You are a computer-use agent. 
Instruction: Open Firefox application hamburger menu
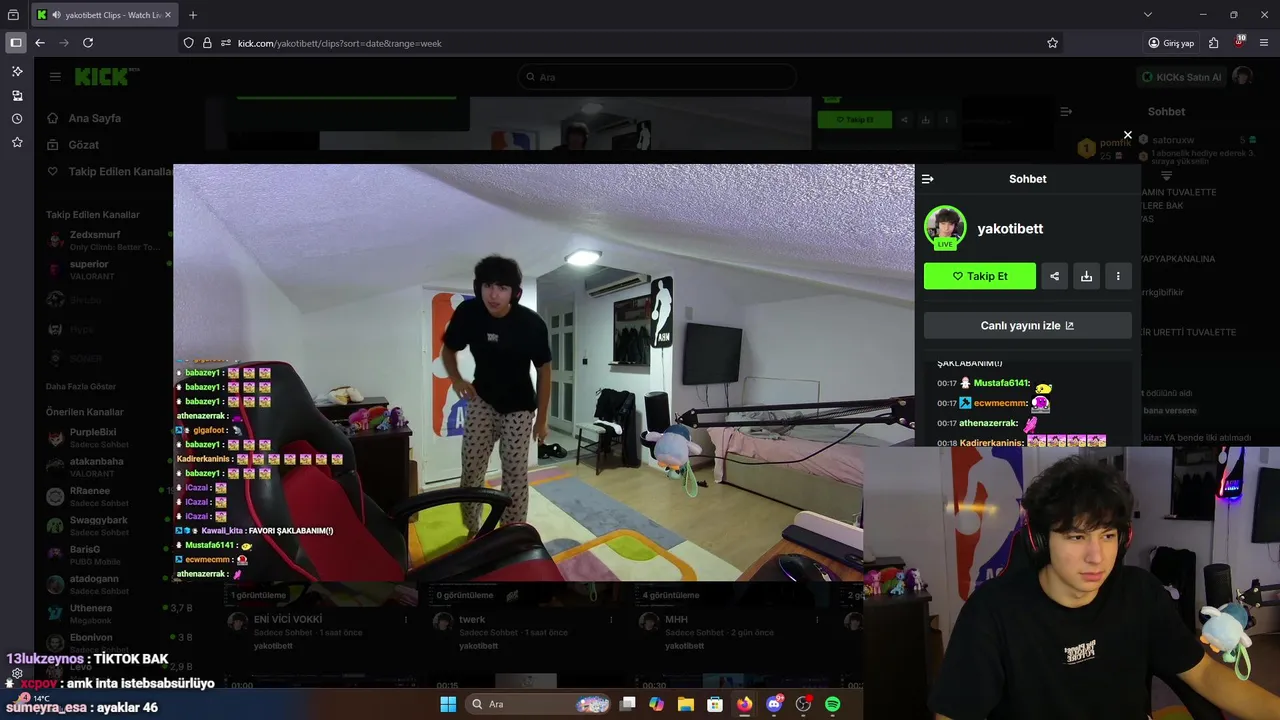pyautogui.click(x=1264, y=43)
